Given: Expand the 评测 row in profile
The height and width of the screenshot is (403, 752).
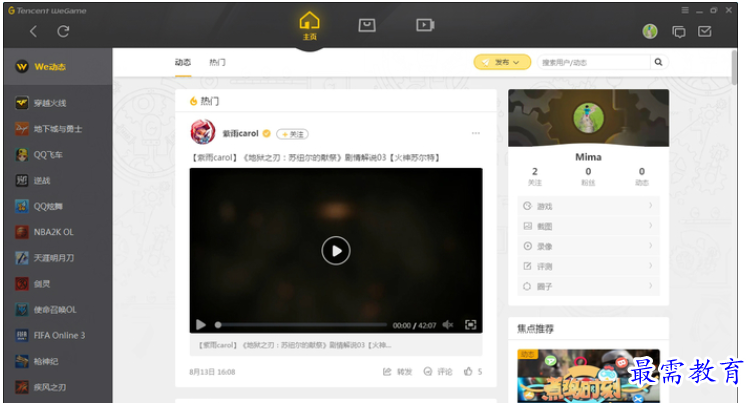Looking at the screenshot, I should point(588,266).
